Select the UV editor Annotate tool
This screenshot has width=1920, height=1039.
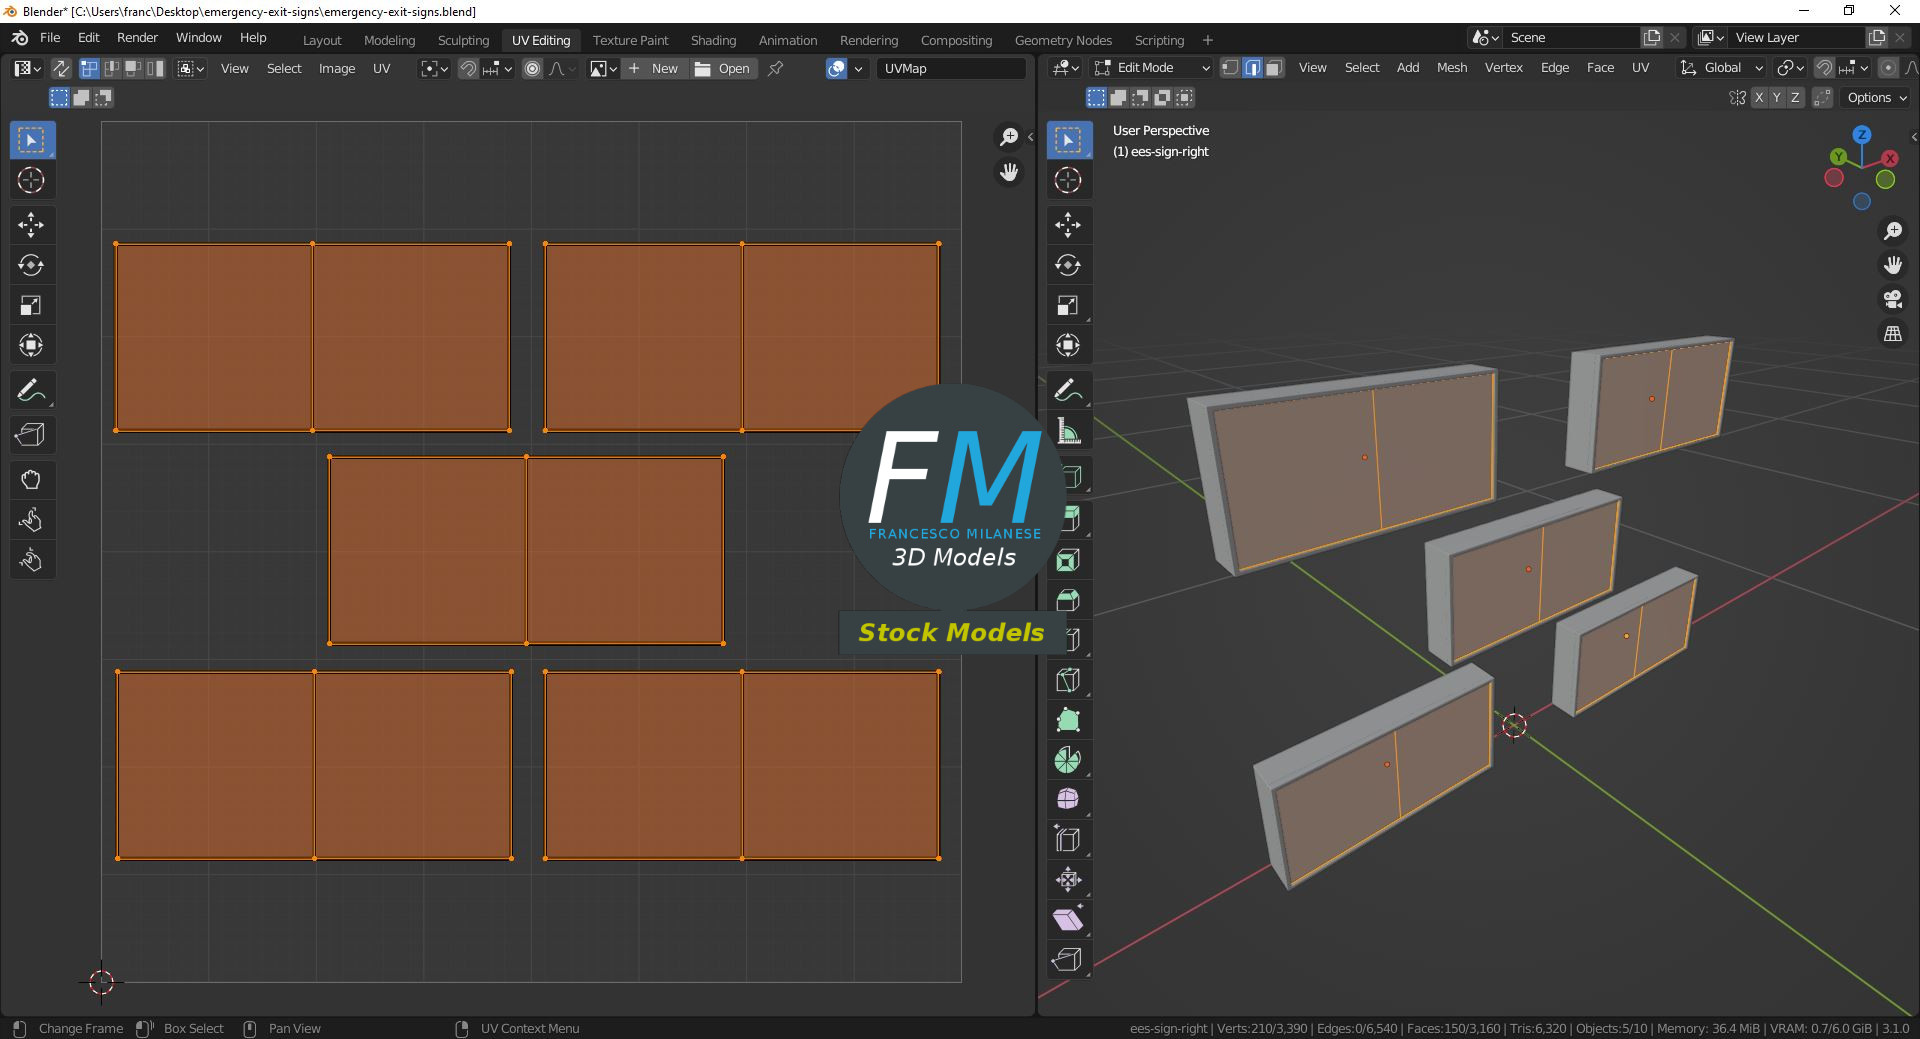pos(31,390)
